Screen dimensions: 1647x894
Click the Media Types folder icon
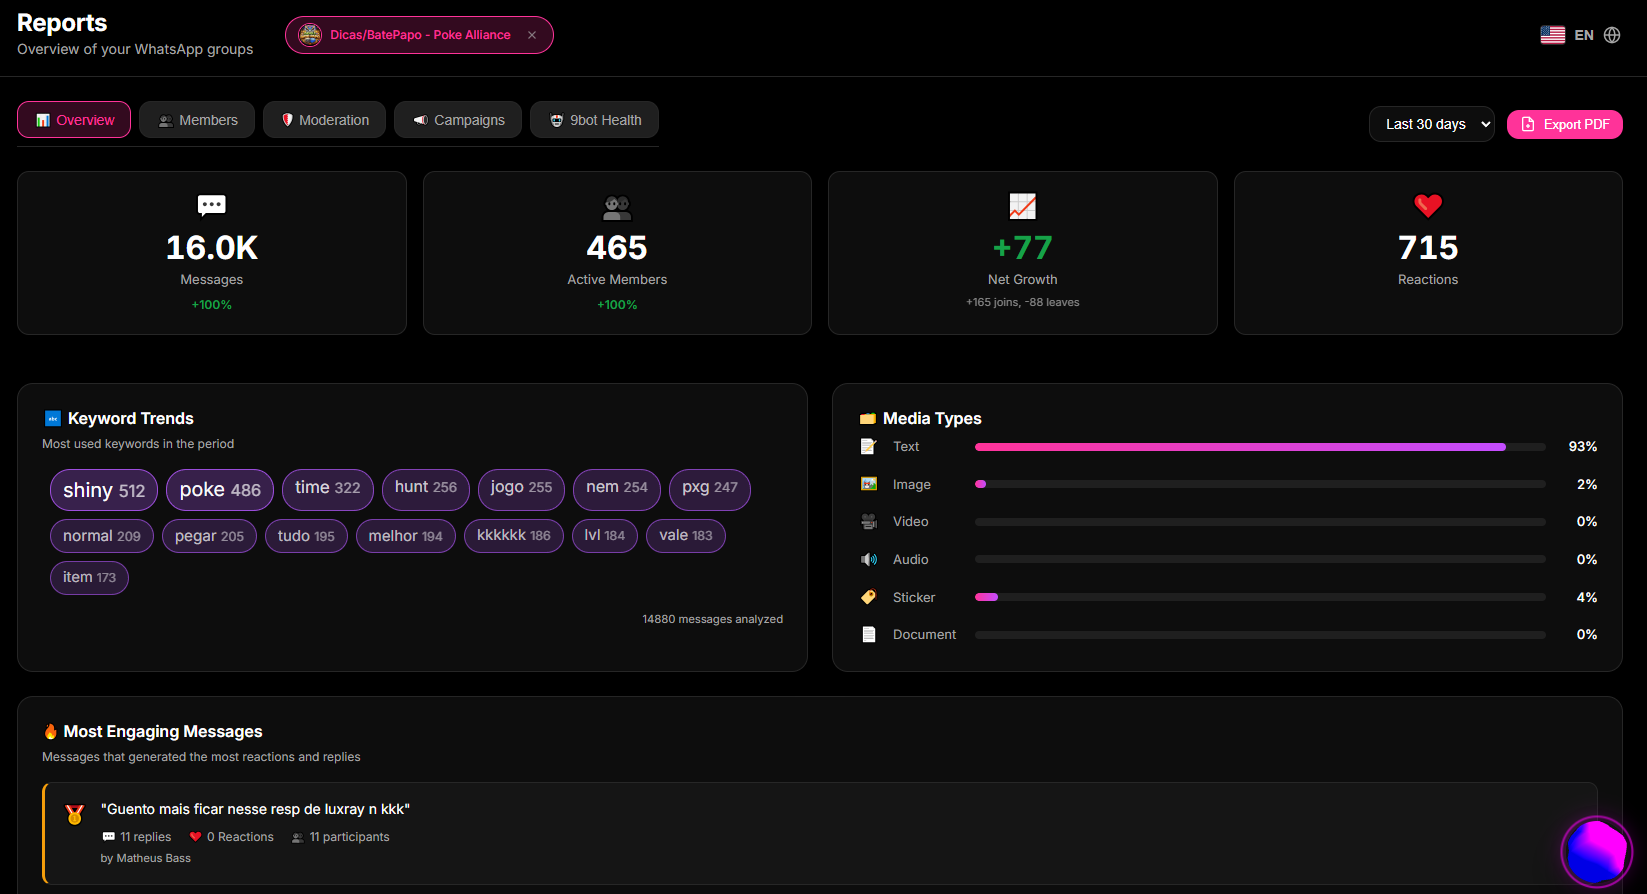(868, 418)
